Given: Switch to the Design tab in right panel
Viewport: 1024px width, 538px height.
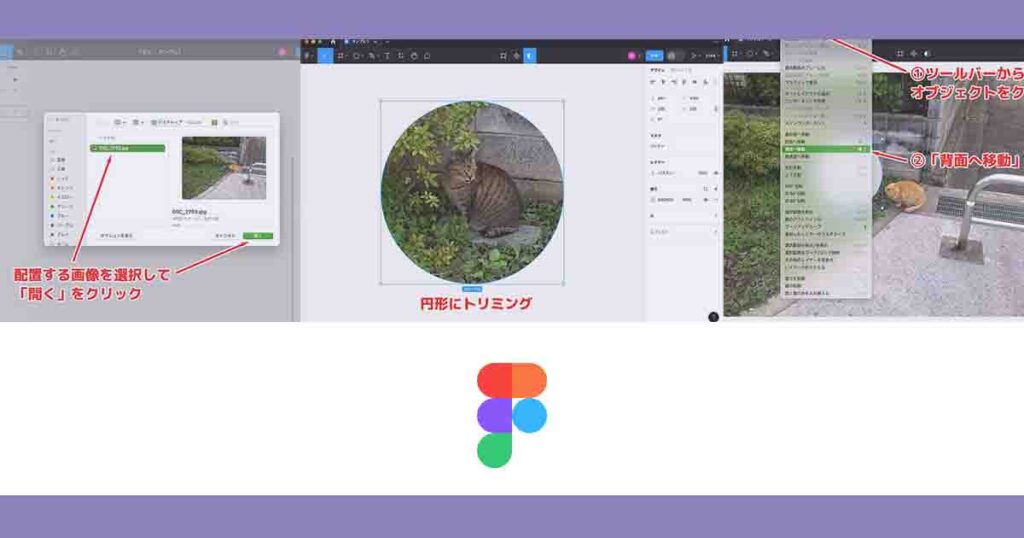Looking at the screenshot, I should pos(658,70).
